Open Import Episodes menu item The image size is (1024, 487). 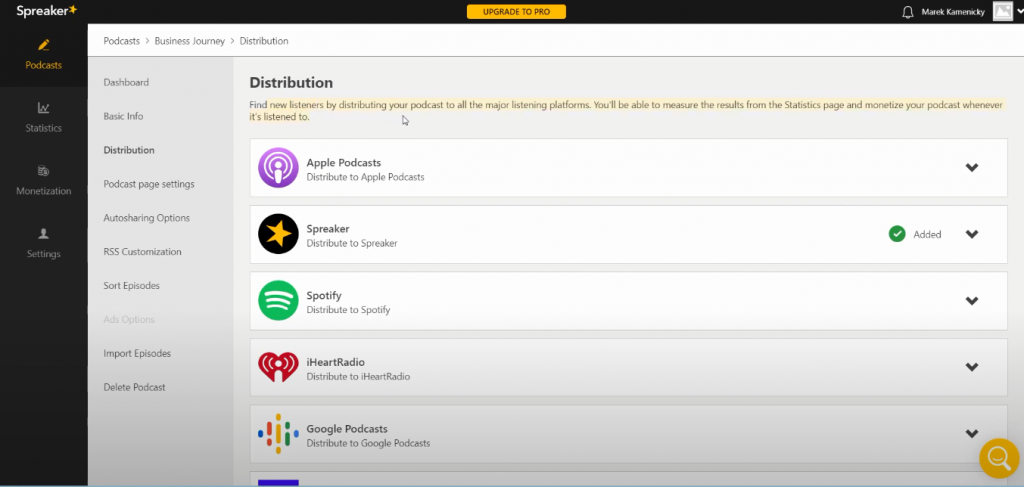137,353
